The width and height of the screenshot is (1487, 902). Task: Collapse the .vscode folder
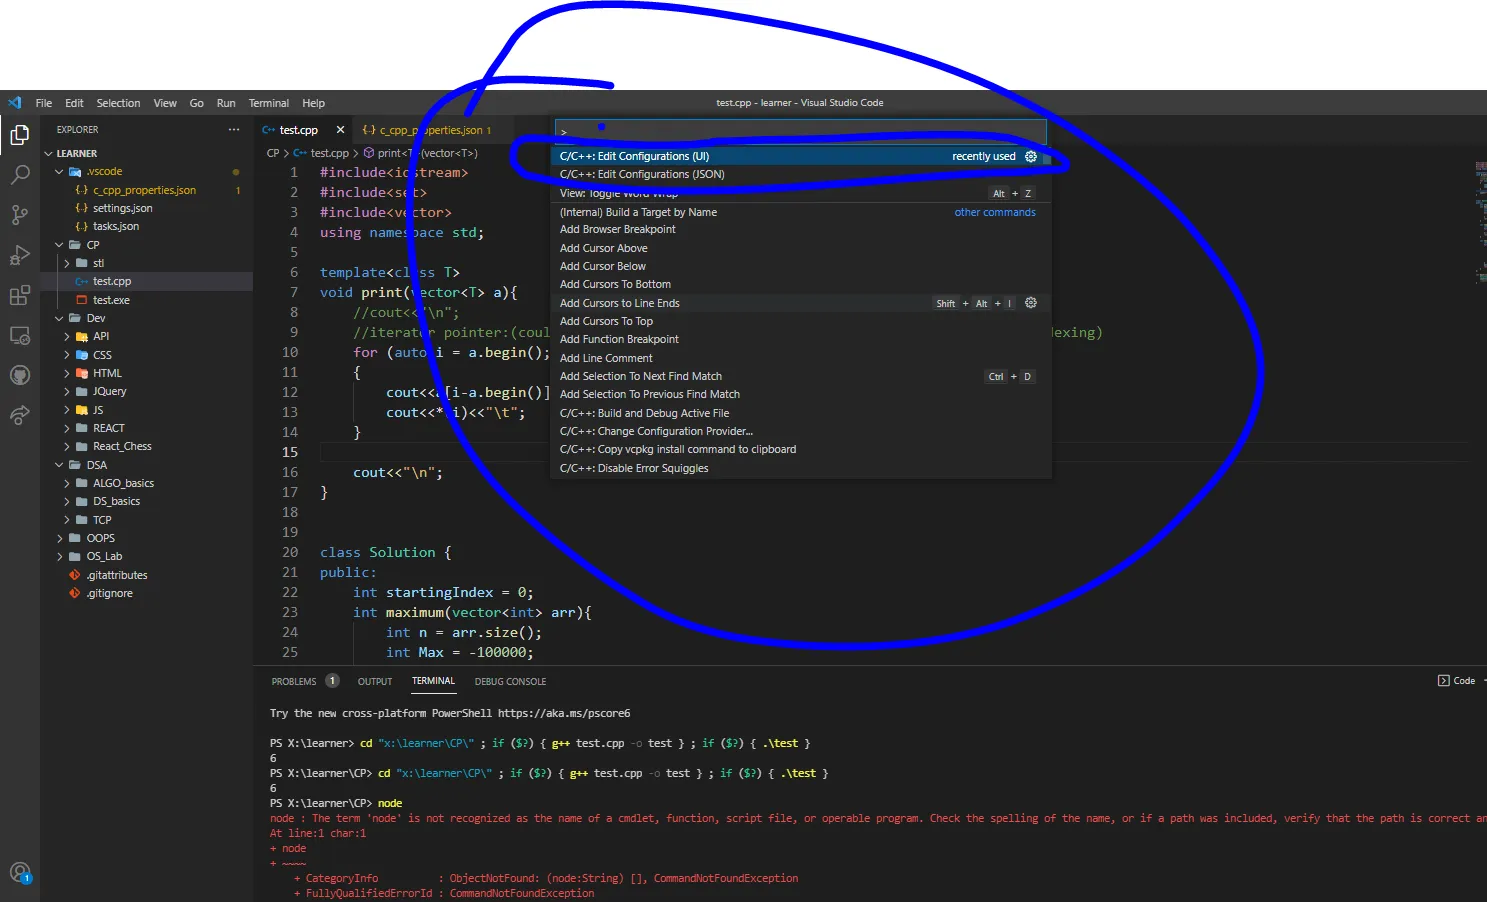pos(146,172)
